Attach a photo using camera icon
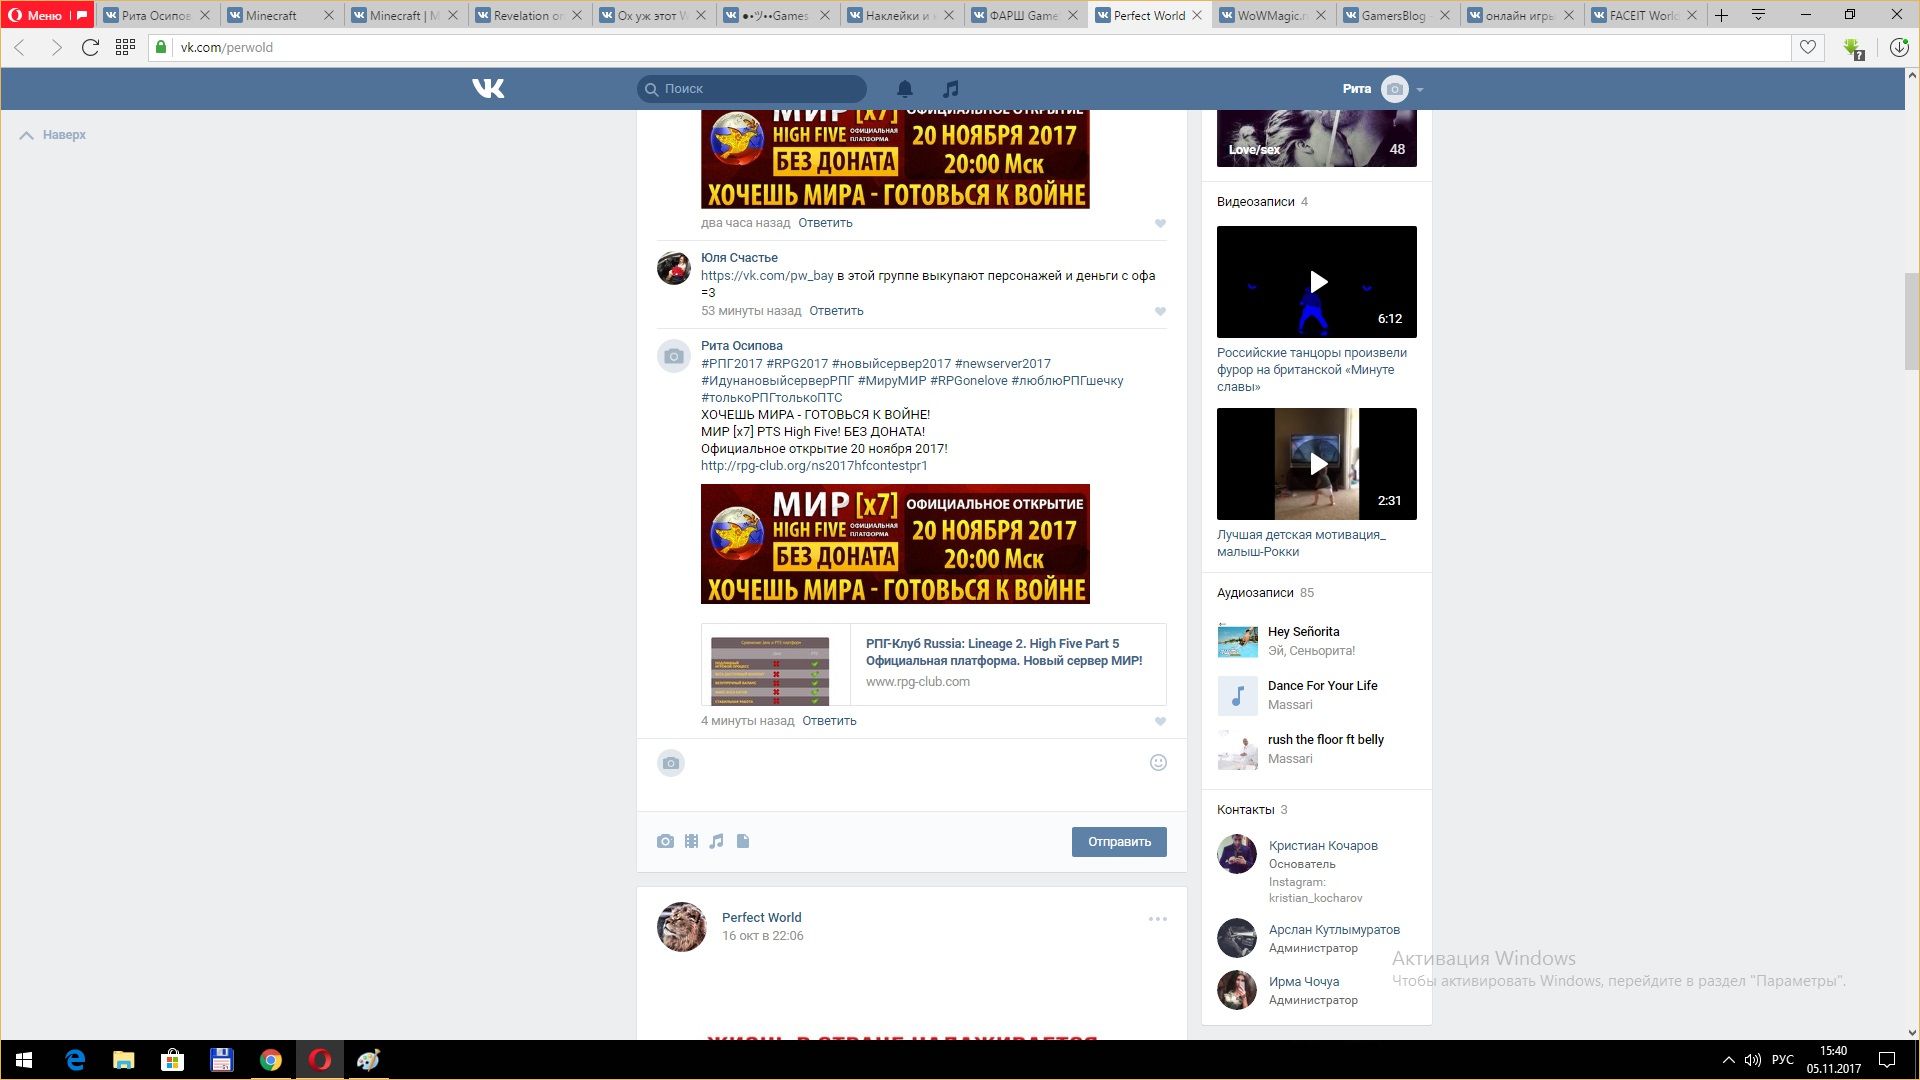The image size is (1920, 1080). coord(665,842)
